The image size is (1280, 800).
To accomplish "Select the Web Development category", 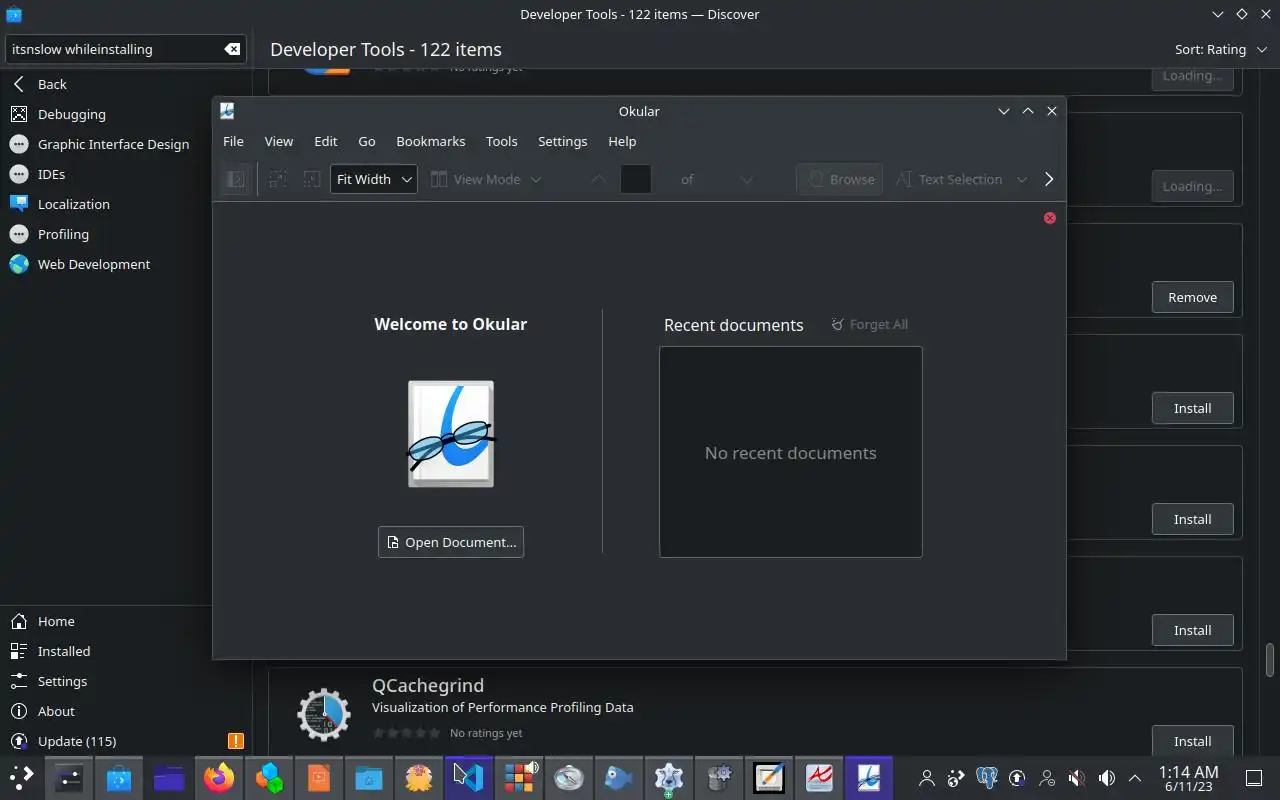I will (x=126, y=264).
